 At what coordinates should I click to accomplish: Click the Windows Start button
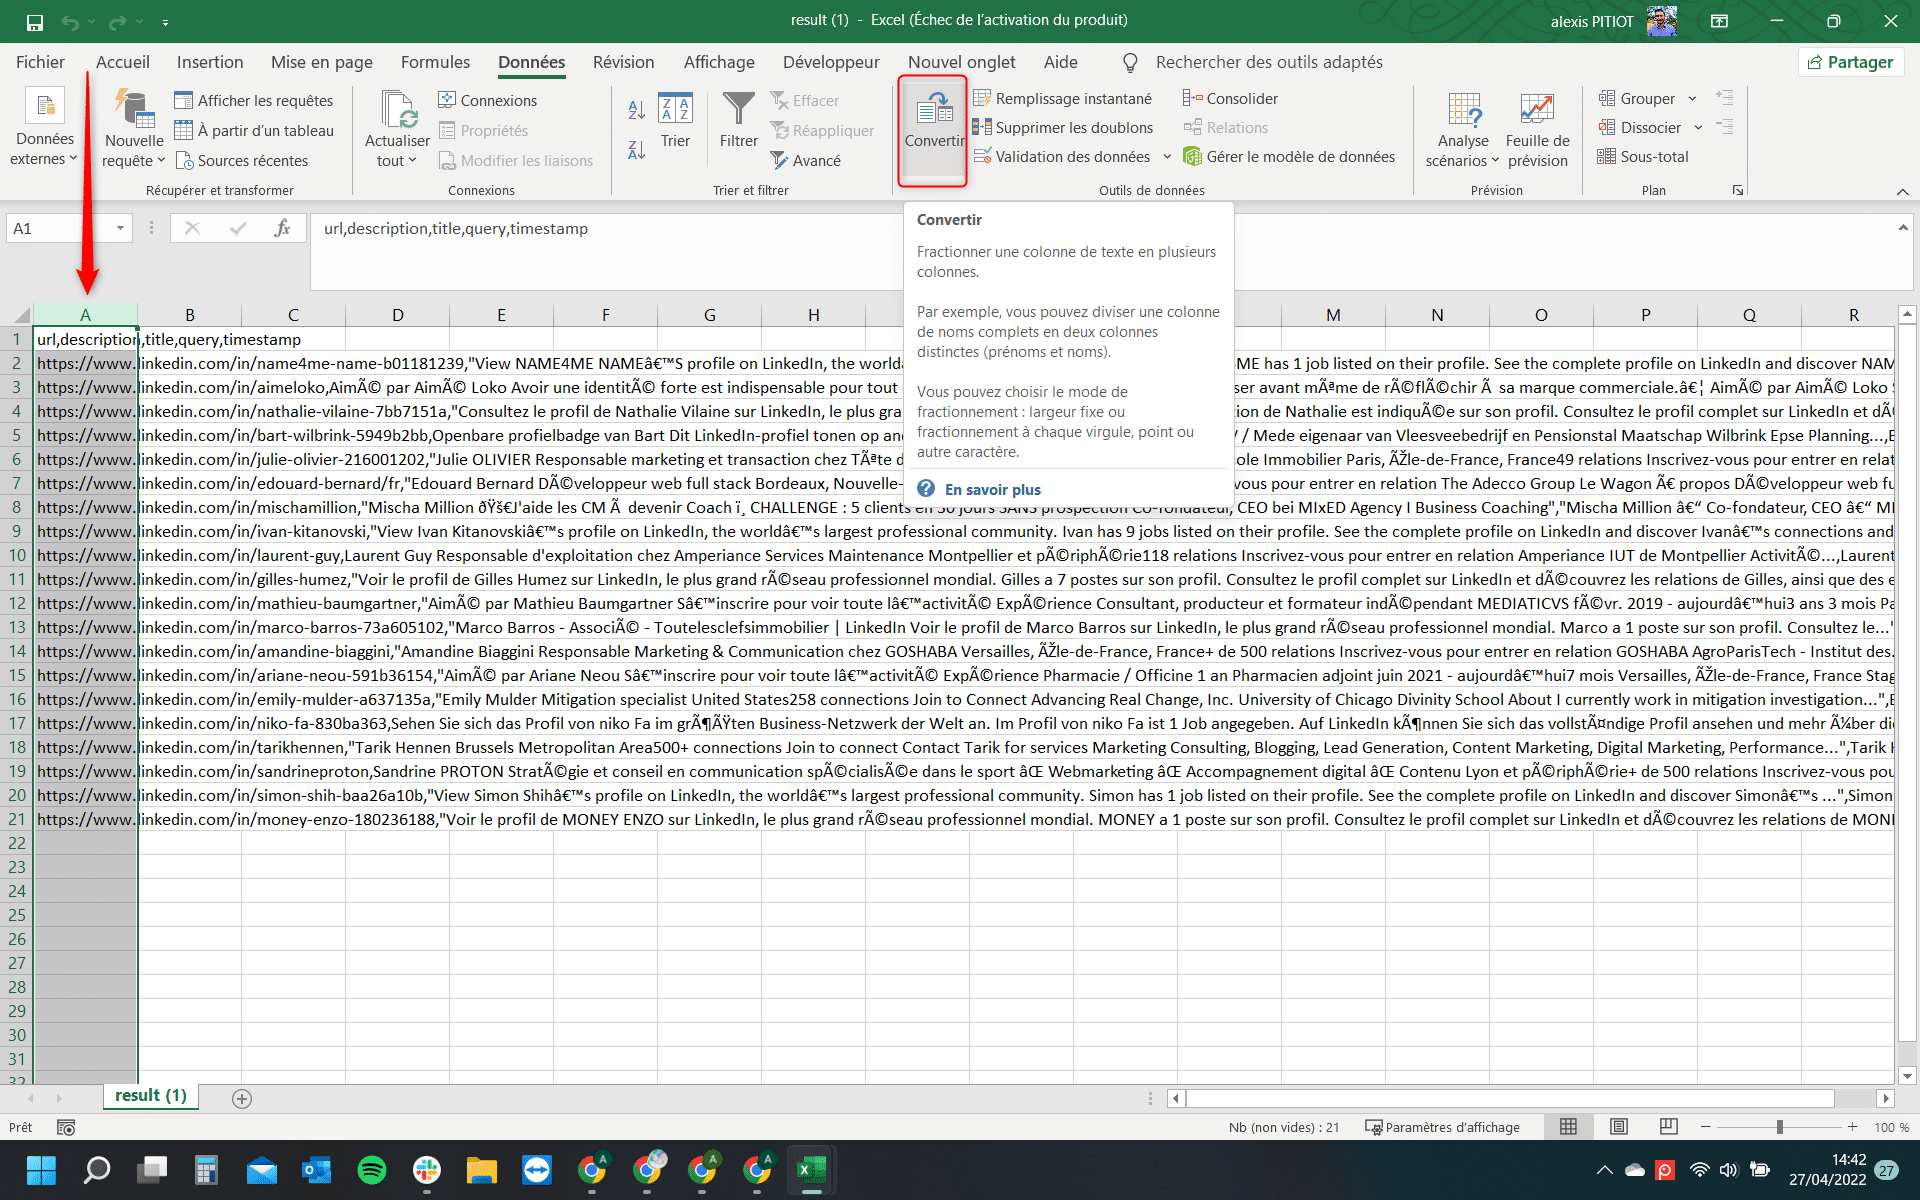(42, 1170)
